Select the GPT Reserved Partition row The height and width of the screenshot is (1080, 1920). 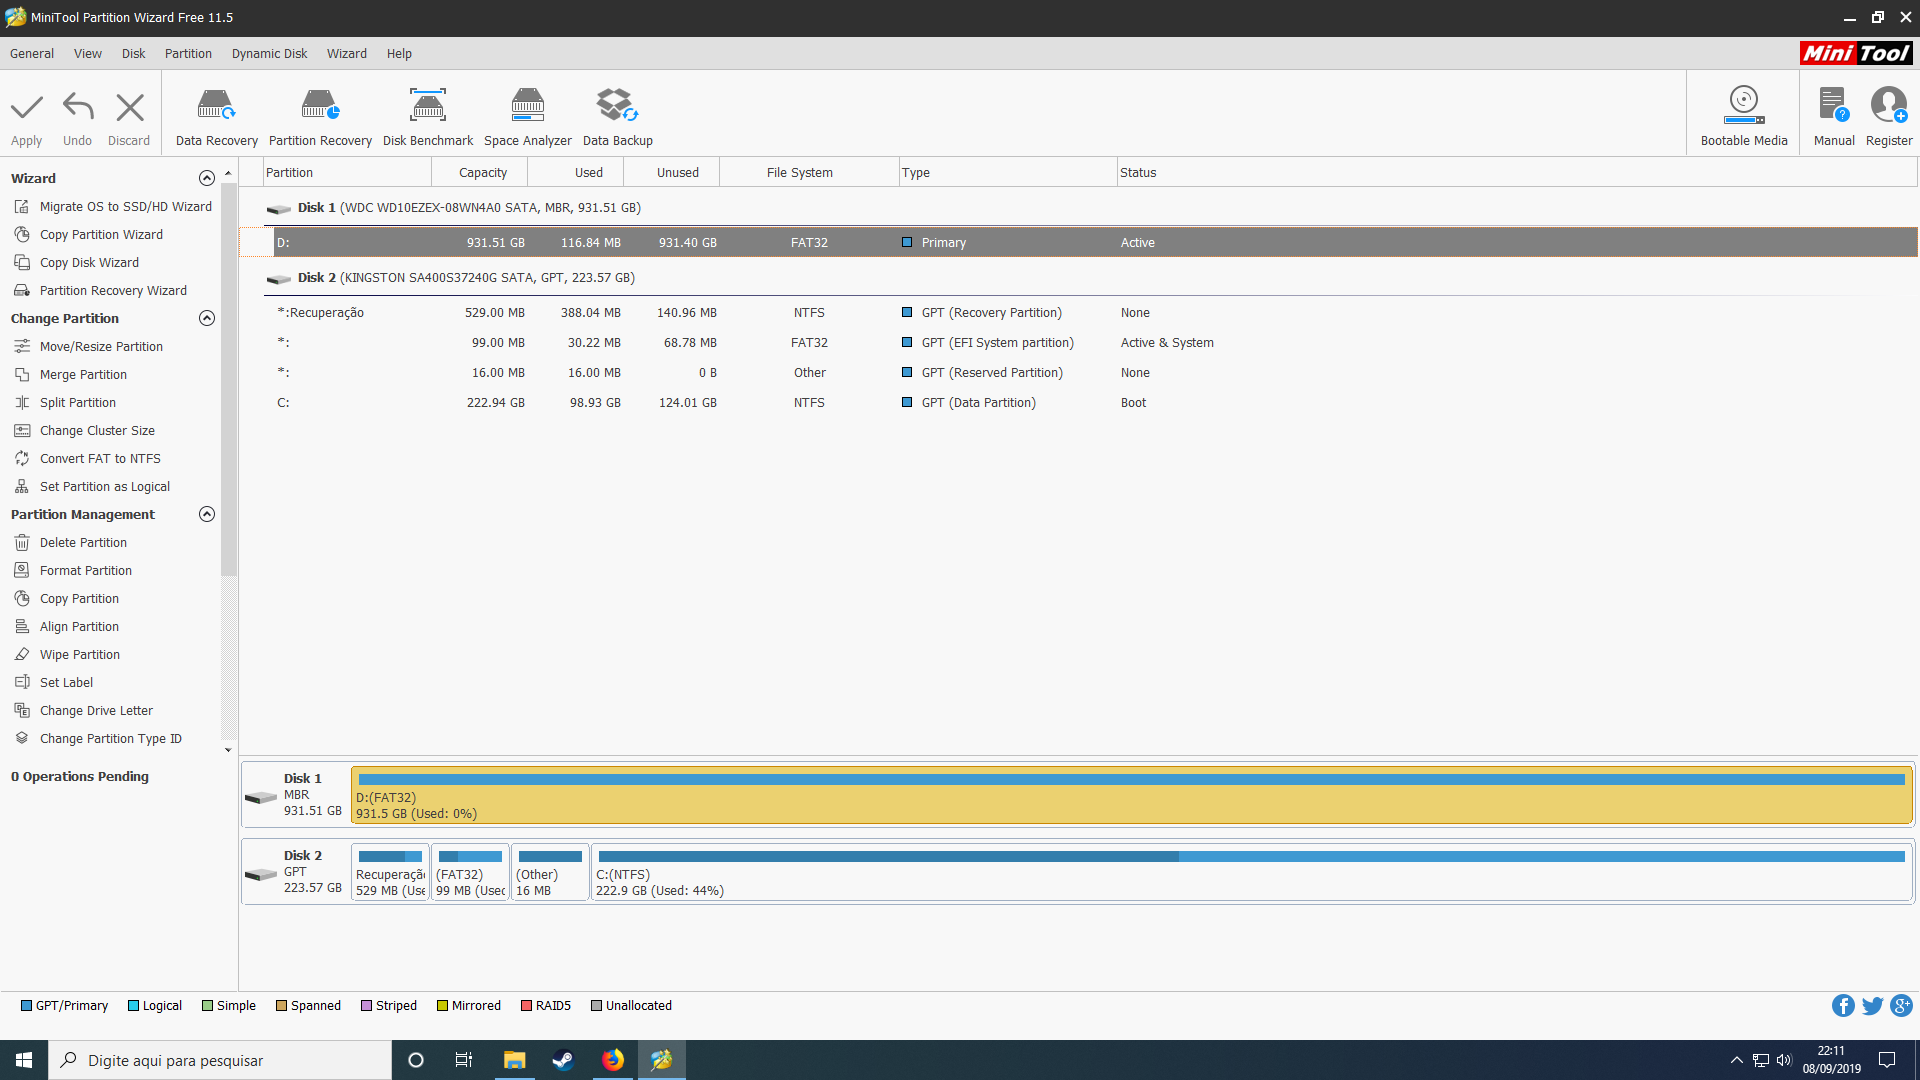pos(1095,373)
